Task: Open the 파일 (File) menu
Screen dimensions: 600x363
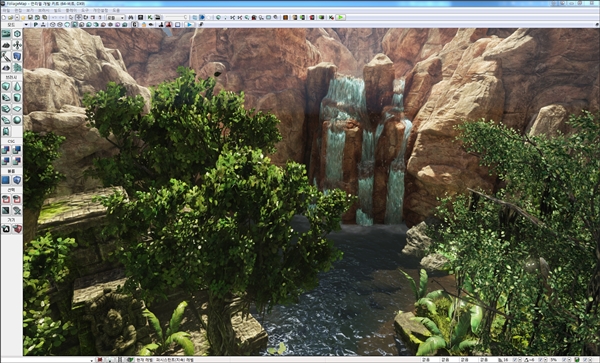Action: [6, 11]
